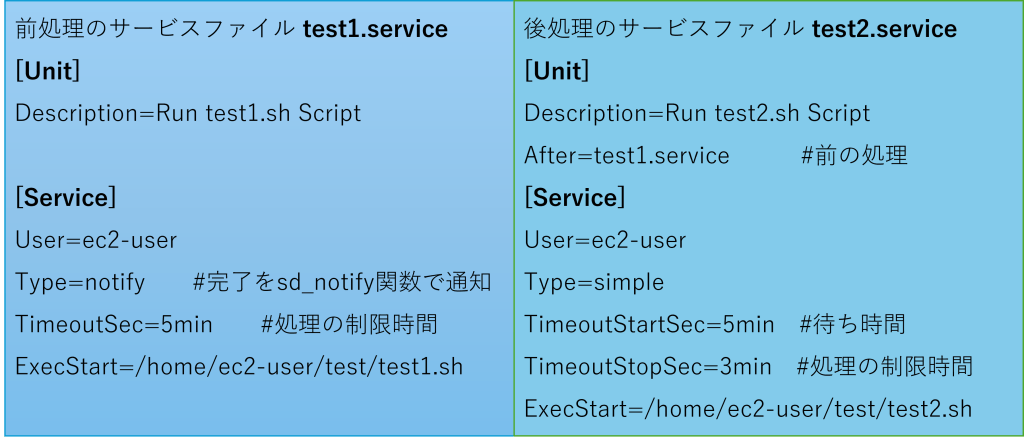Image resolution: width=1024 pixels, height=438 pixels.
Task: Click the [Unit] header in right panel
Action: tap(557, 71)
